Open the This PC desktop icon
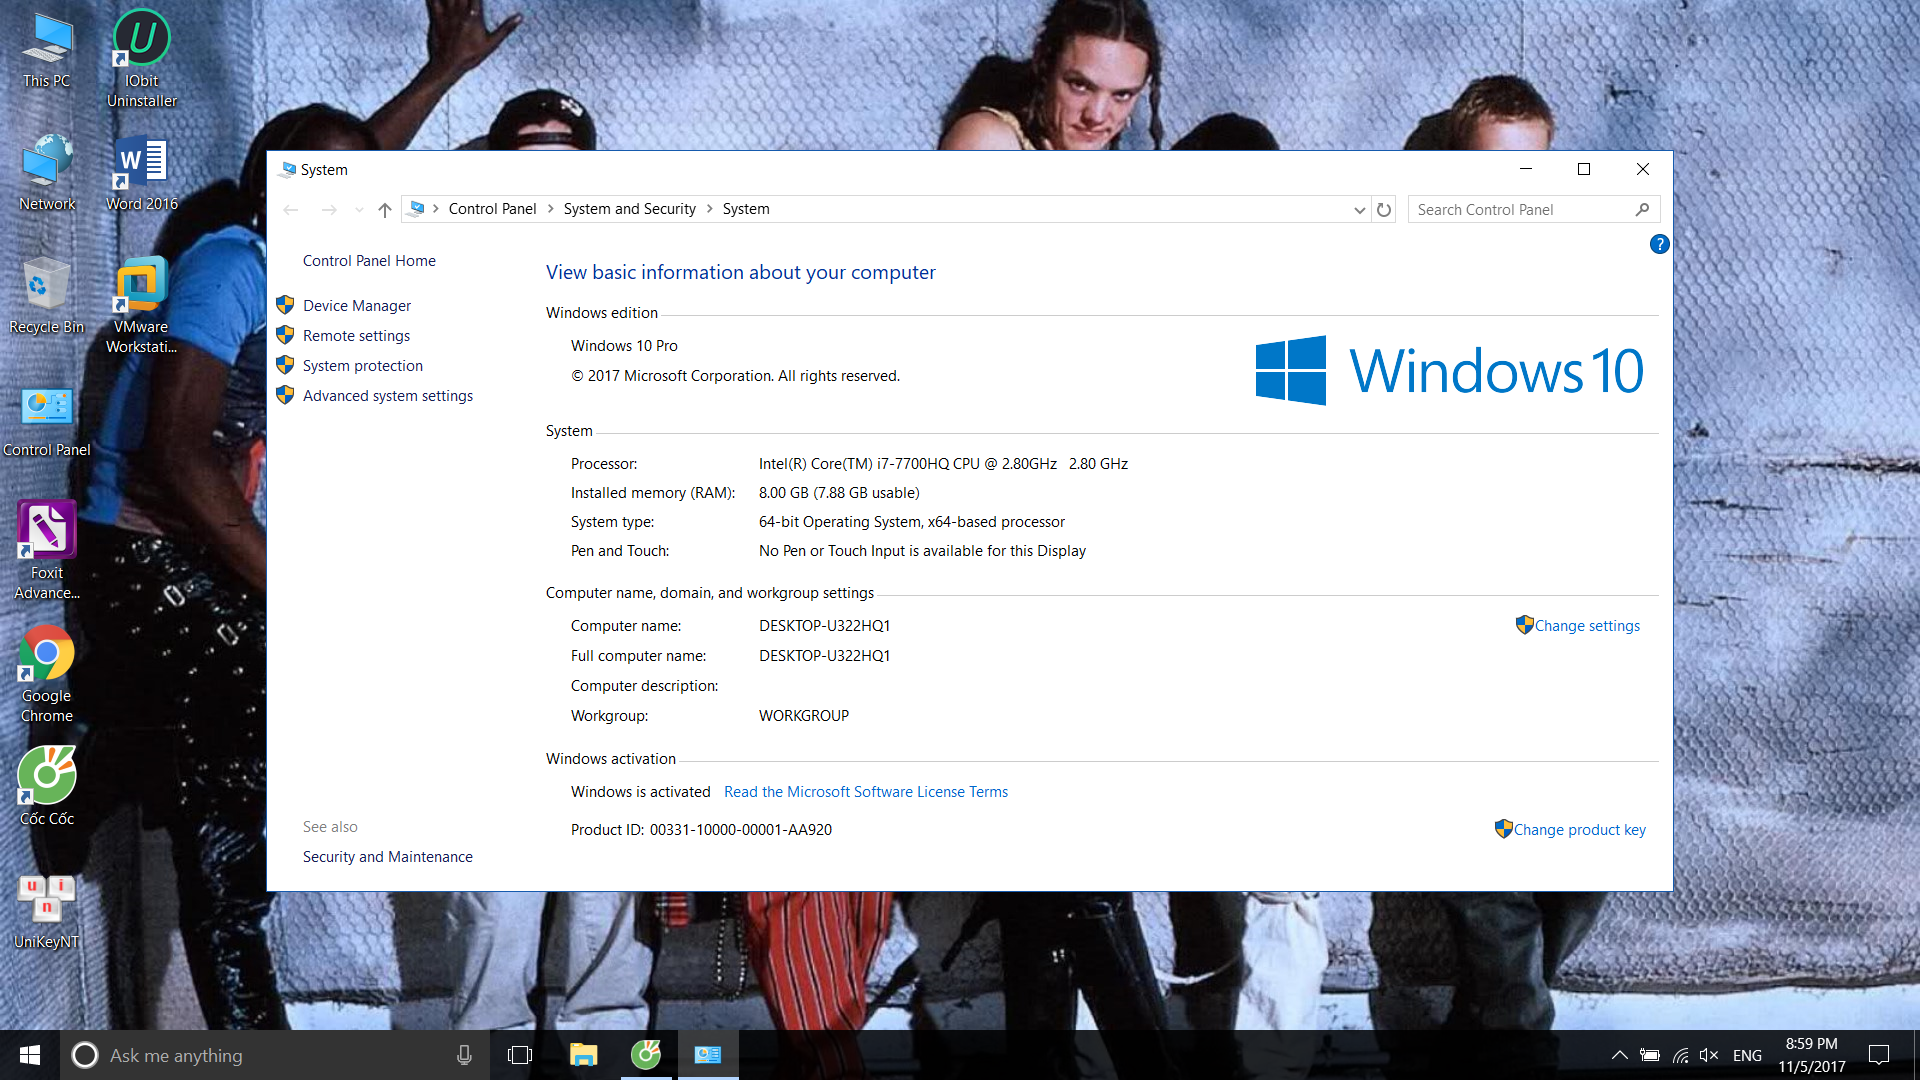This screenshot has height=1080, width=1920. click(47, 50)
